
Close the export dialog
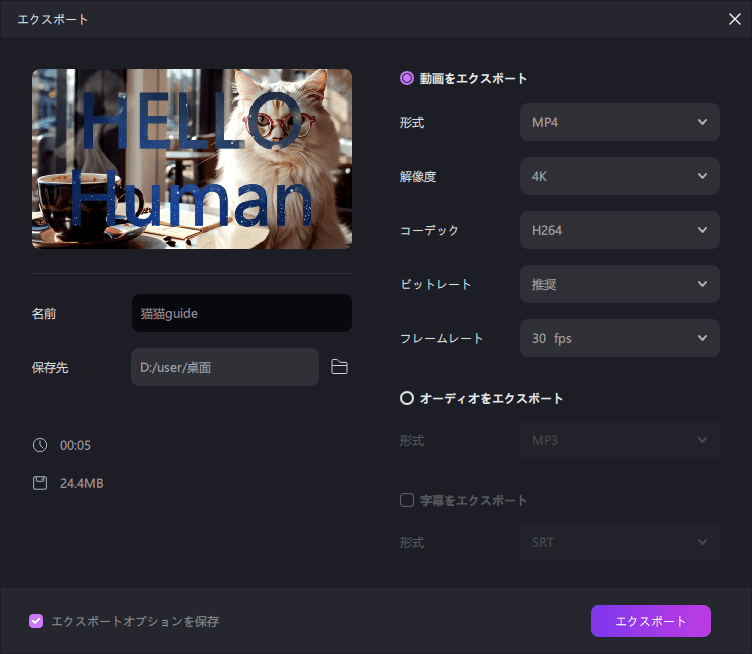pos(735,19)
